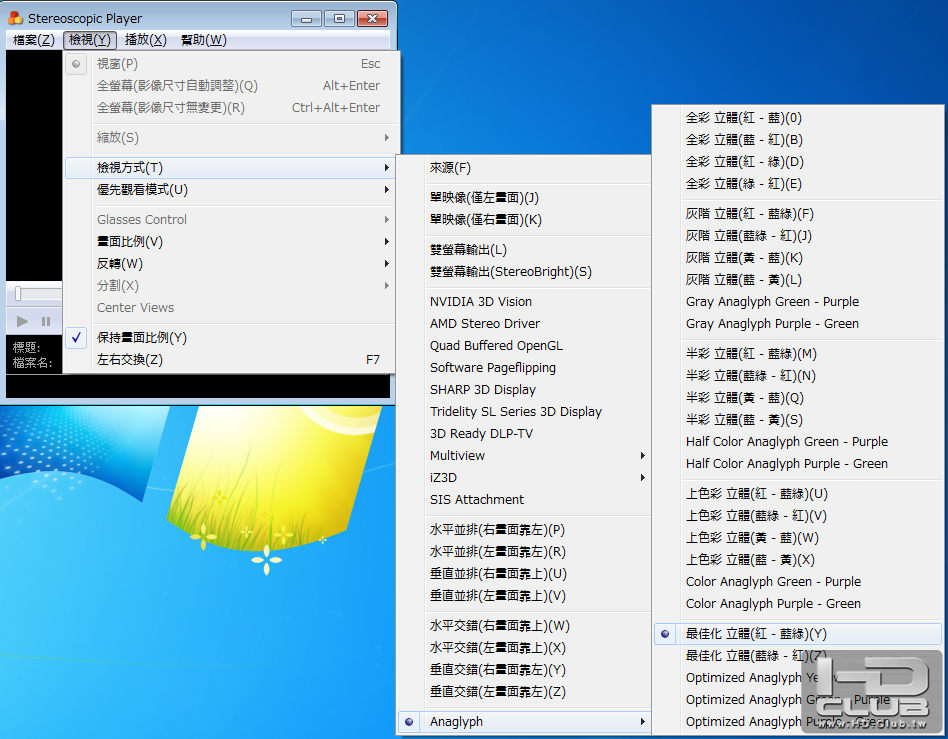Expand the 檢視方式(T) submenu

(x=230, y=168)
